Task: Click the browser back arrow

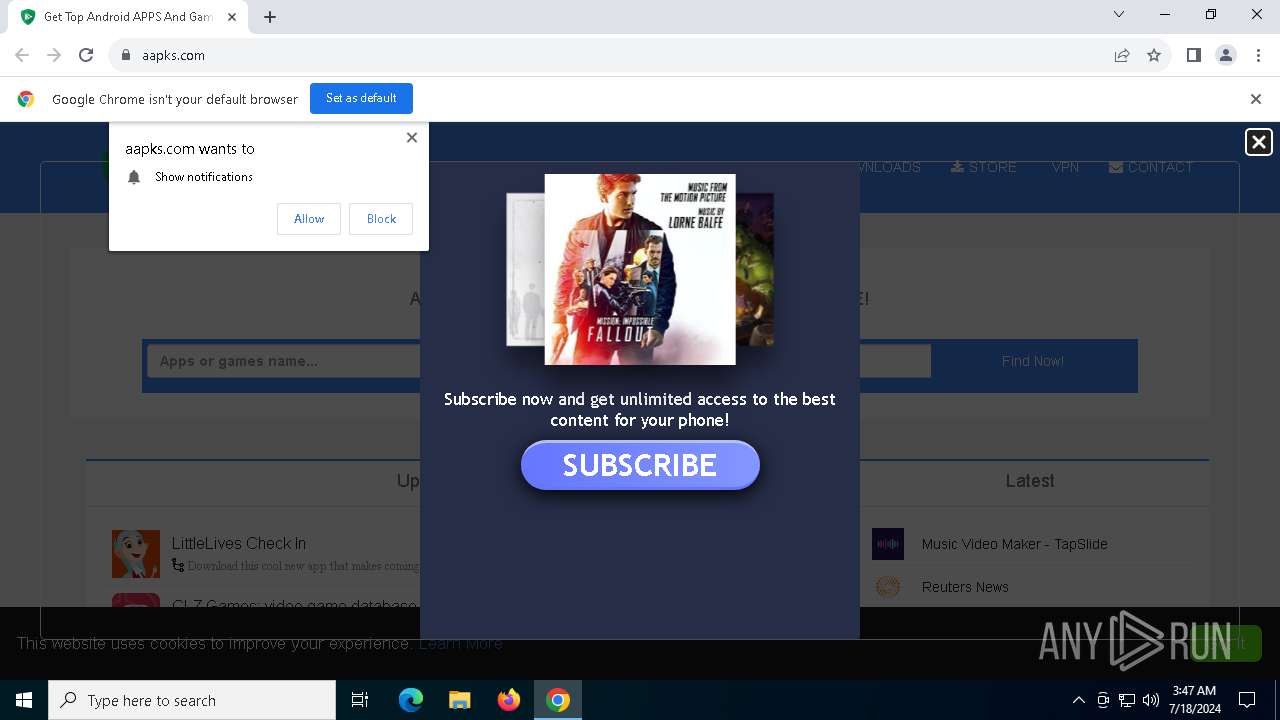Action: [x=22, y=55]
